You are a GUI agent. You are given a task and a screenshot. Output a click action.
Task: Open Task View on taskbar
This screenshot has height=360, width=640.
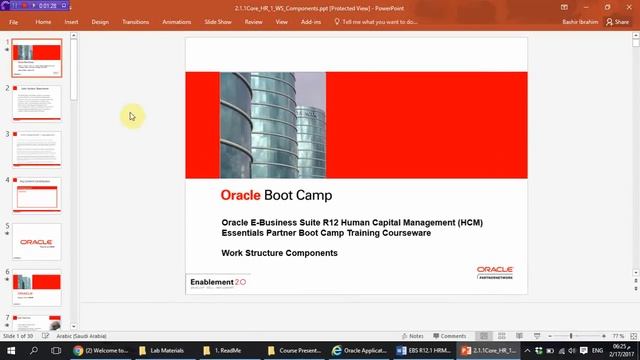tap(56, 351)
